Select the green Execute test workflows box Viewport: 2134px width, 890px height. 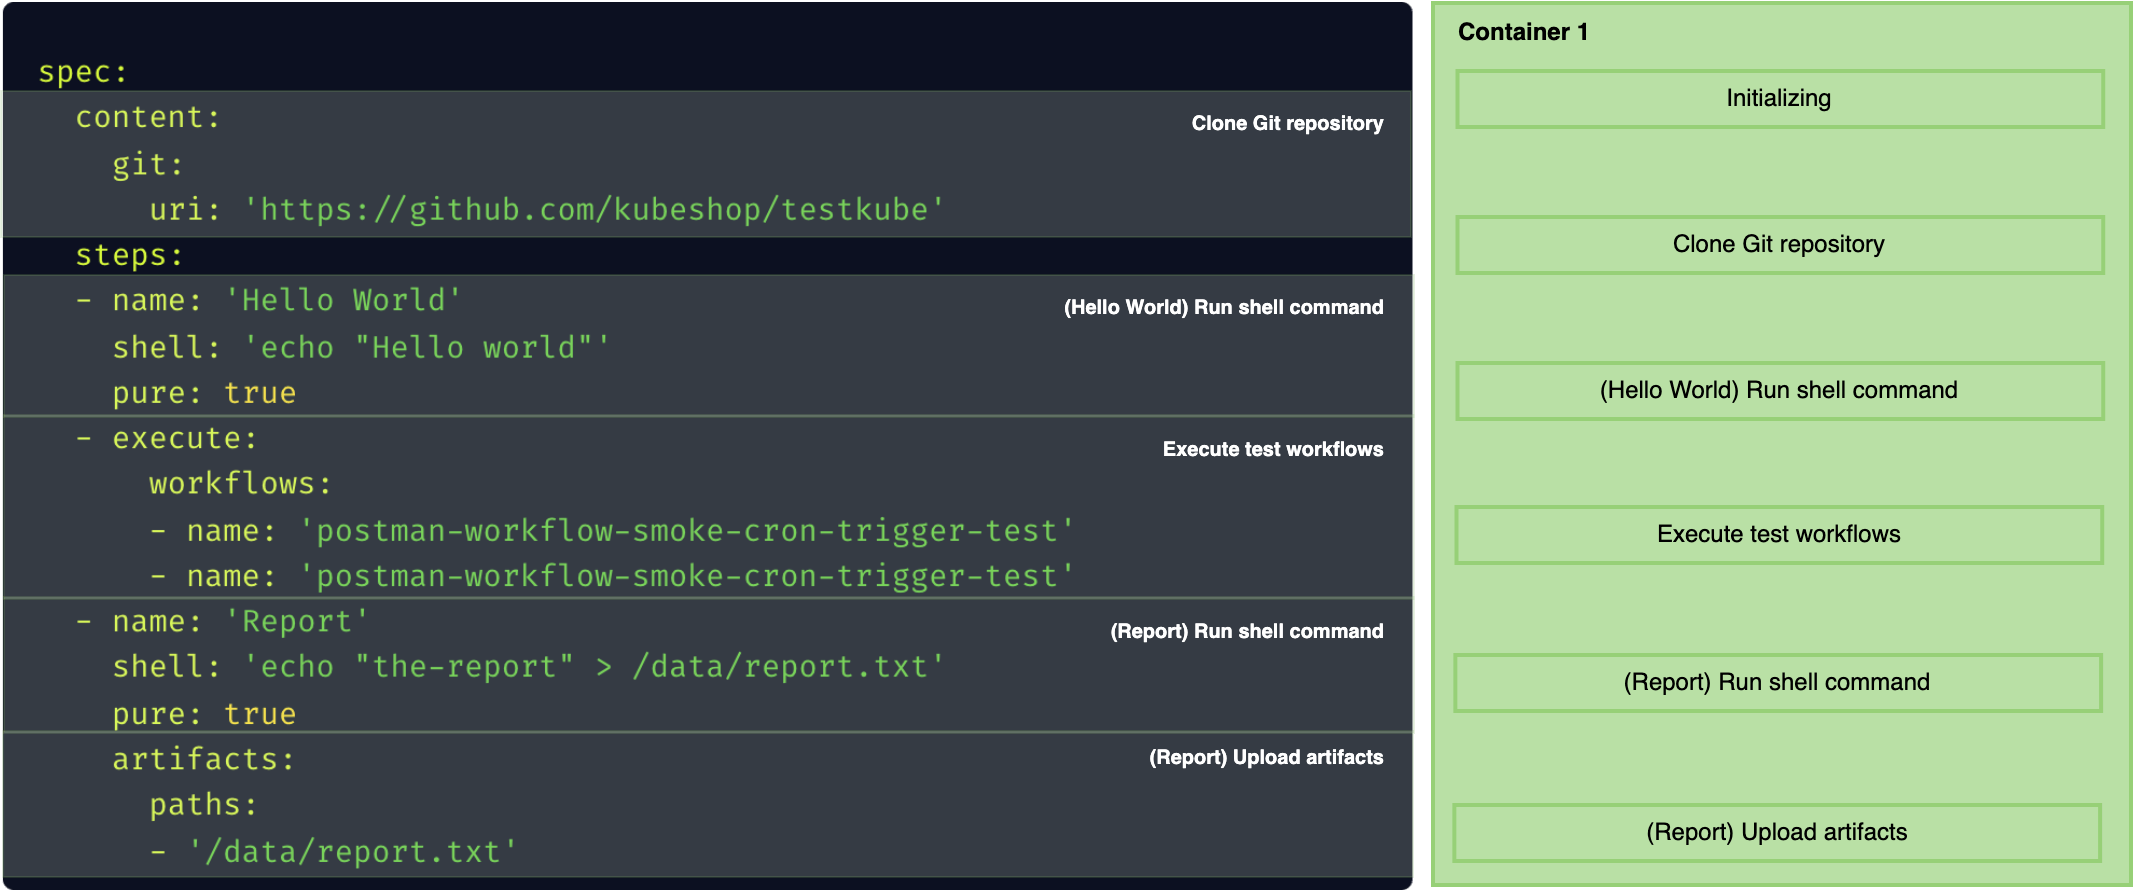1779,535
